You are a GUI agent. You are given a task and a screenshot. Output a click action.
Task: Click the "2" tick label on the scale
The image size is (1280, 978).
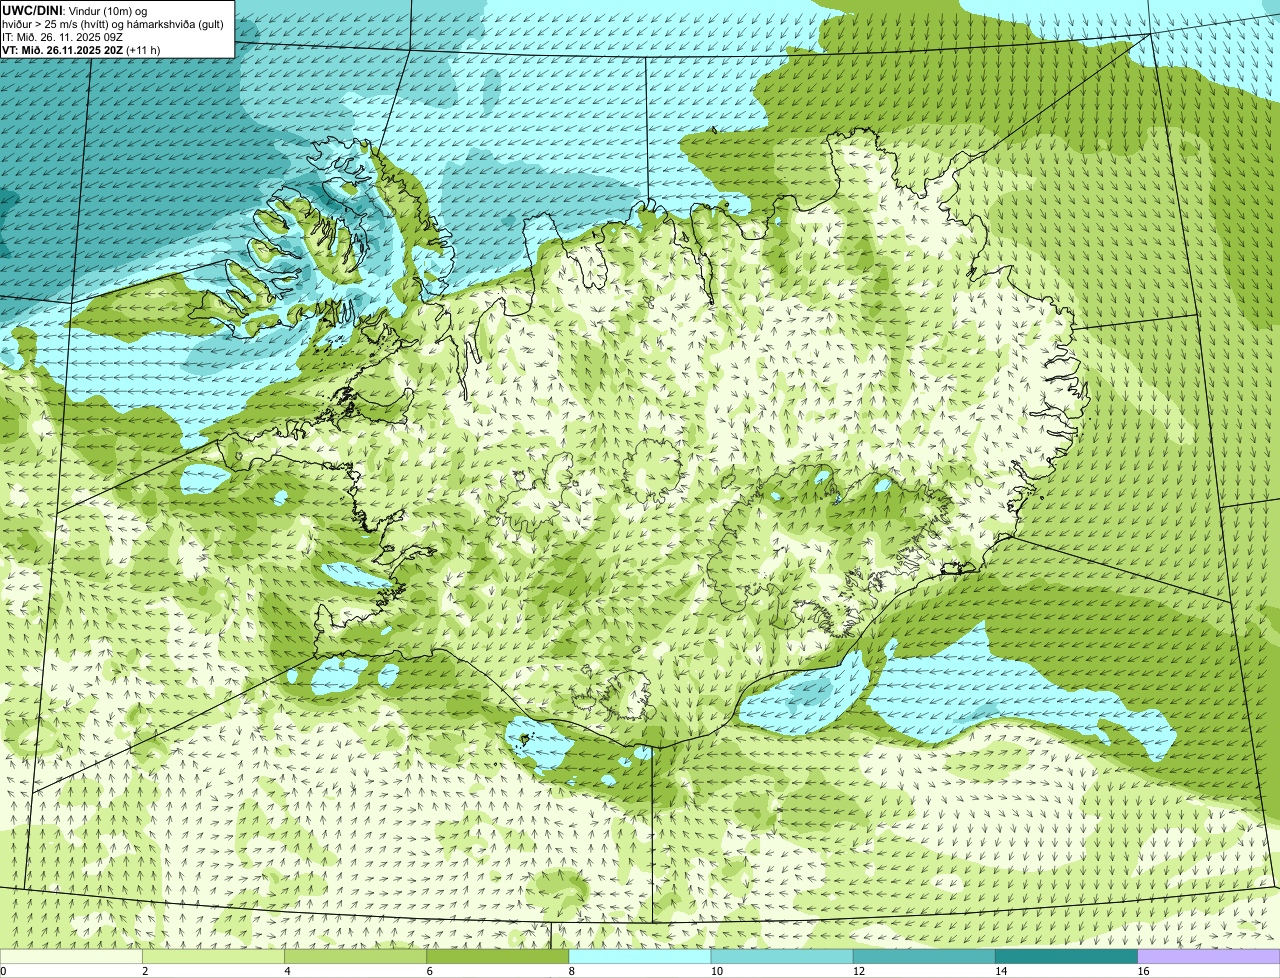tap(146, 971)
